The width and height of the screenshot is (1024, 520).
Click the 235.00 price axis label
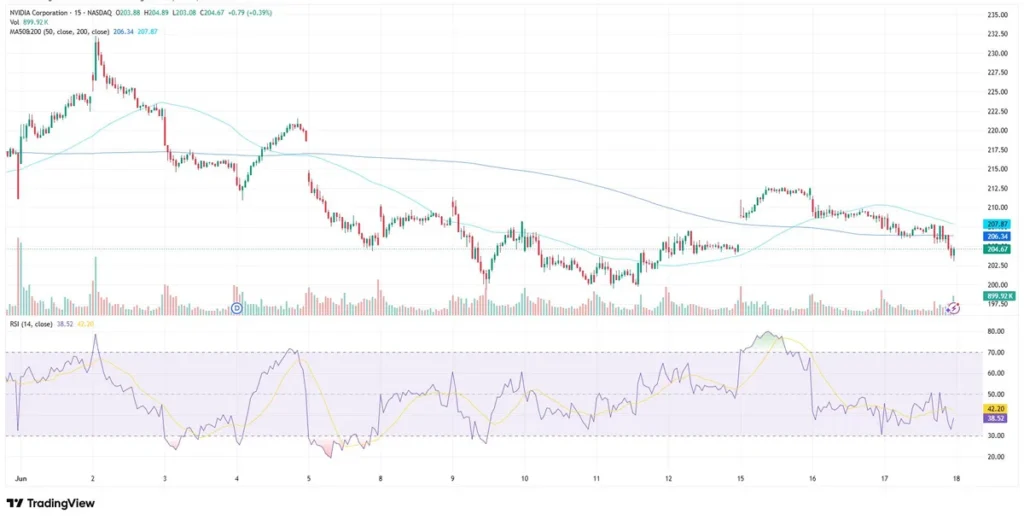997,14
